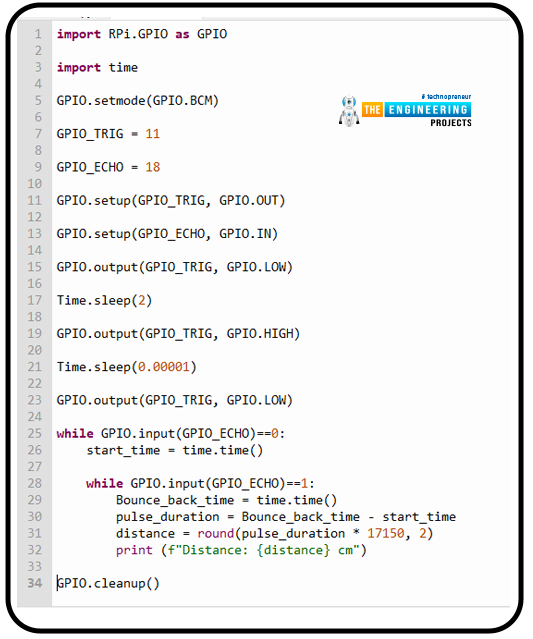Screen dimensions: 533x639
Task: Click the robot mascot logo icon
Action: (x=349, y=110)
